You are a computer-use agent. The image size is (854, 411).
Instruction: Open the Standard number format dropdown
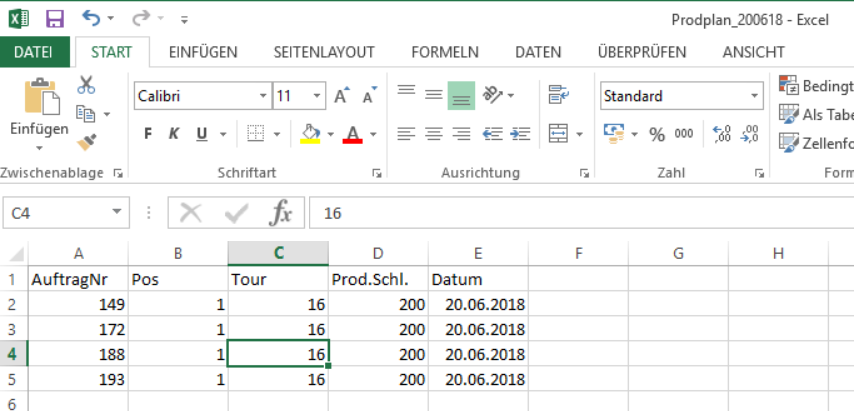755,96
